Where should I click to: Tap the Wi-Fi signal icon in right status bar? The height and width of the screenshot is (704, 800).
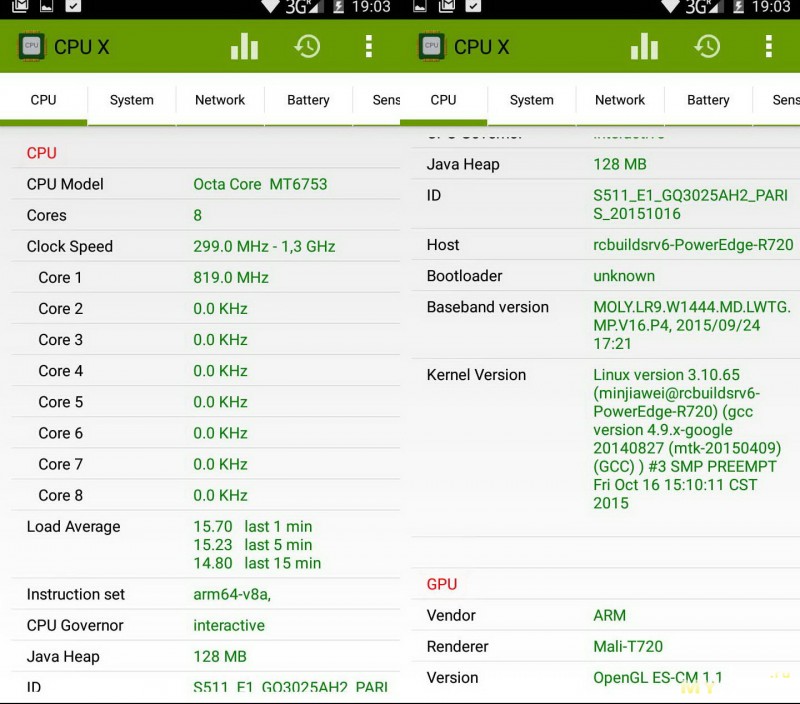[670, 6]
